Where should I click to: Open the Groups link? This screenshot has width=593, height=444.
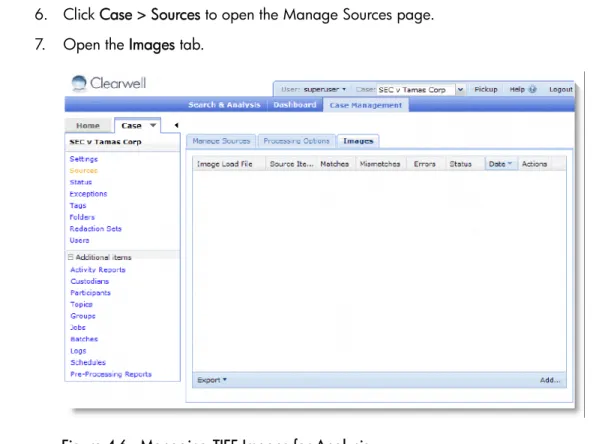tap(83, 316)
